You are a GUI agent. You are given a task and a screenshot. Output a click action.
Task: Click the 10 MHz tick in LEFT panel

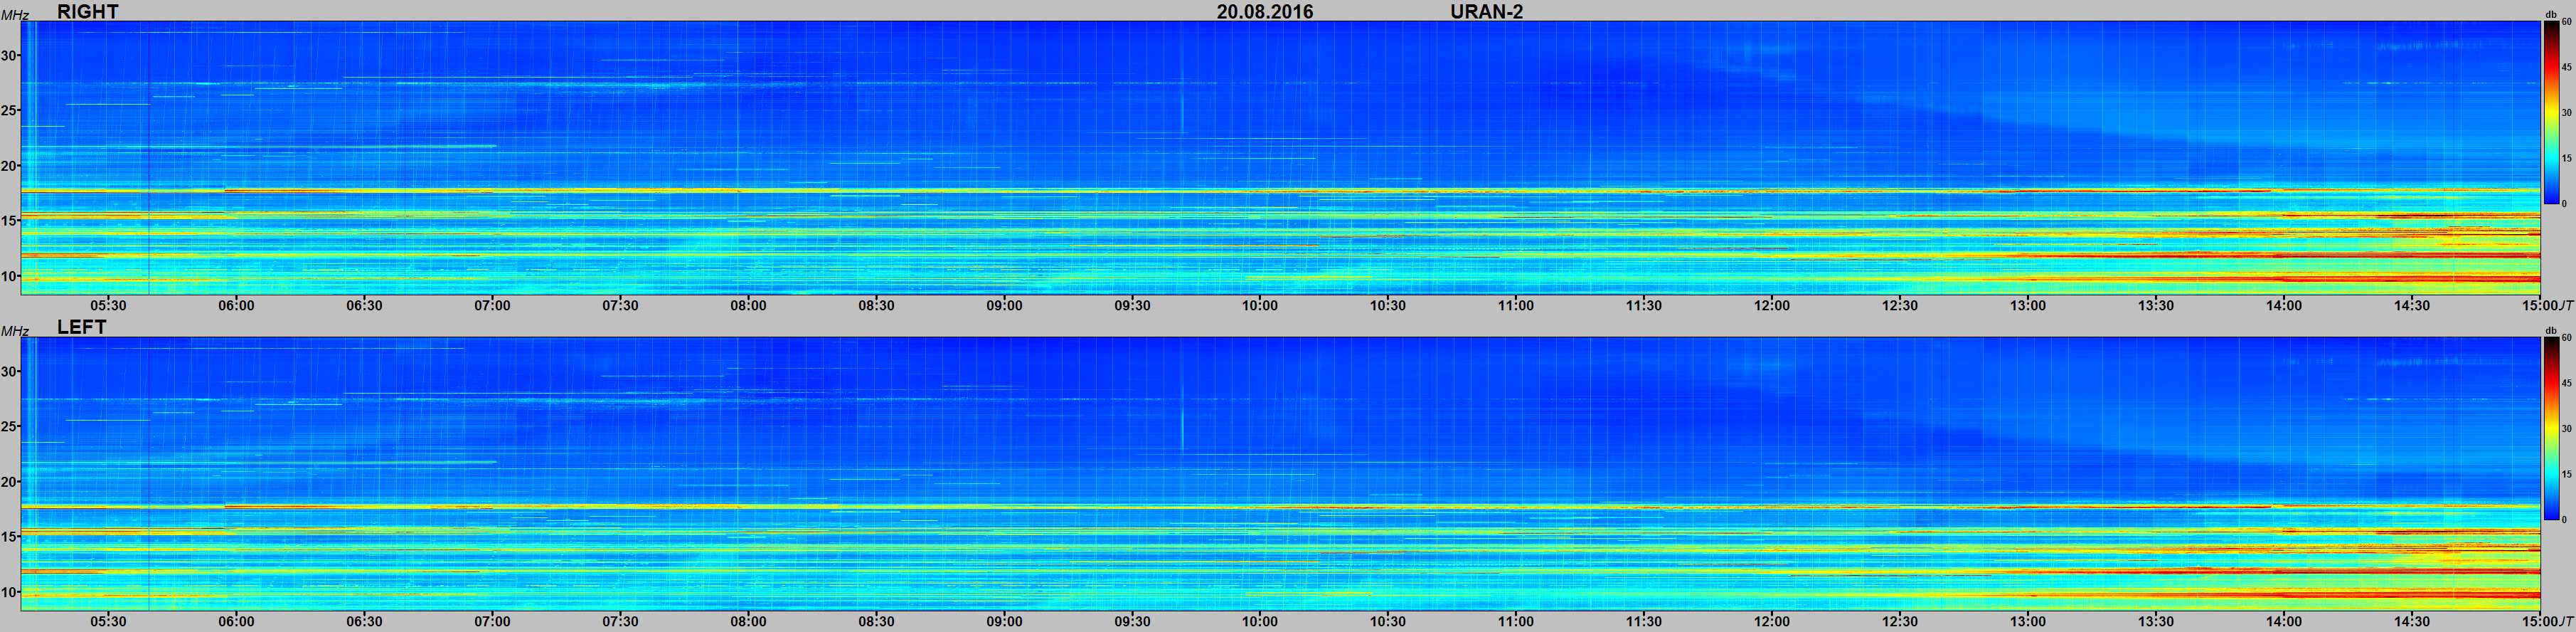[x=9, y=591]
